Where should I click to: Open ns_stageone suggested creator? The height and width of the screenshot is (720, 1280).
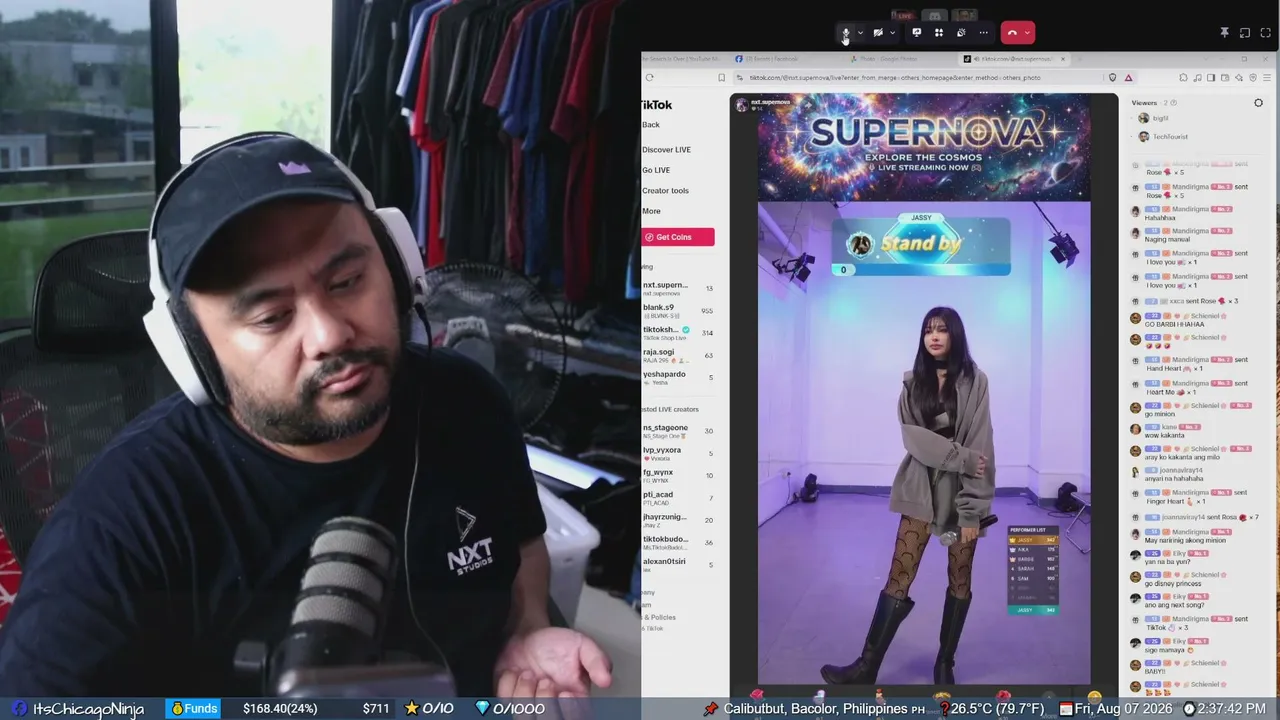tap(678, 431)
